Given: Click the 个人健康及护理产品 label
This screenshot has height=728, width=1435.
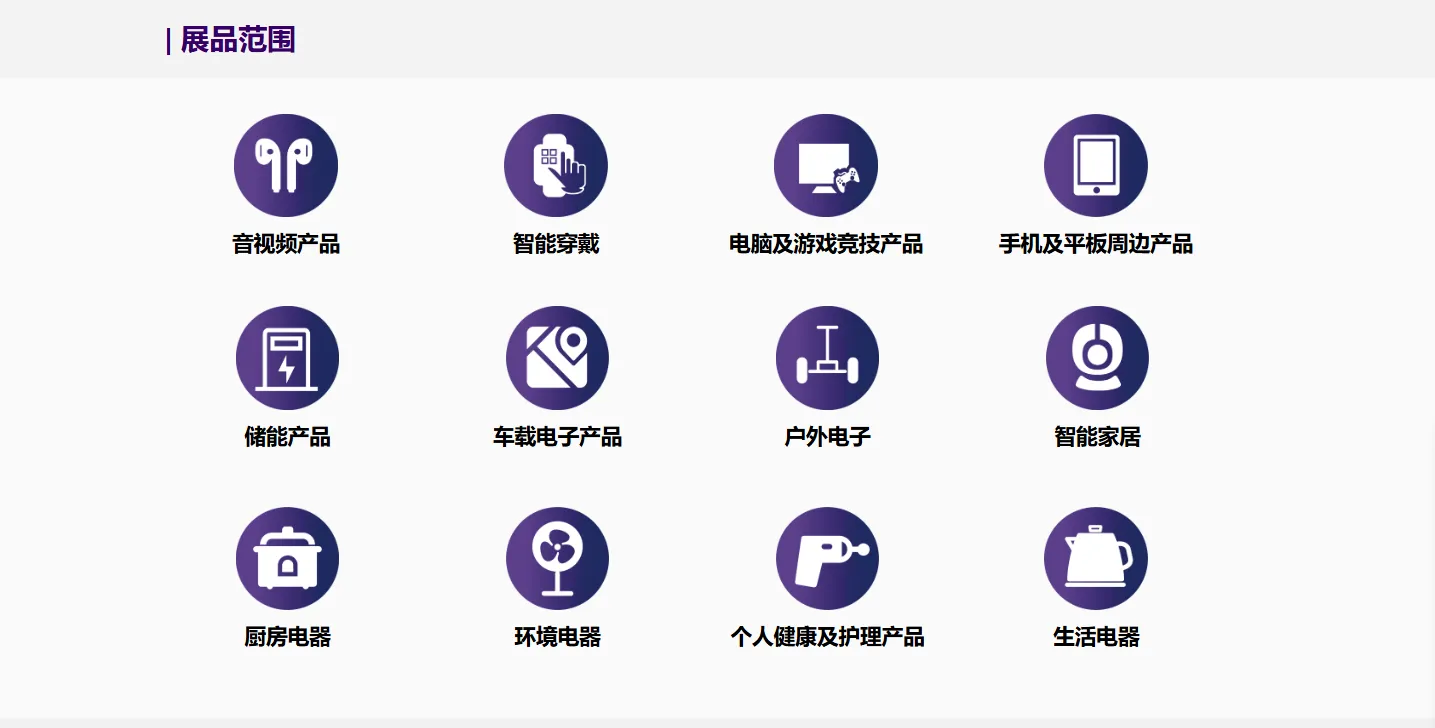Looking at the screenshot, I should pyautogui.click(x=827, y=637).
